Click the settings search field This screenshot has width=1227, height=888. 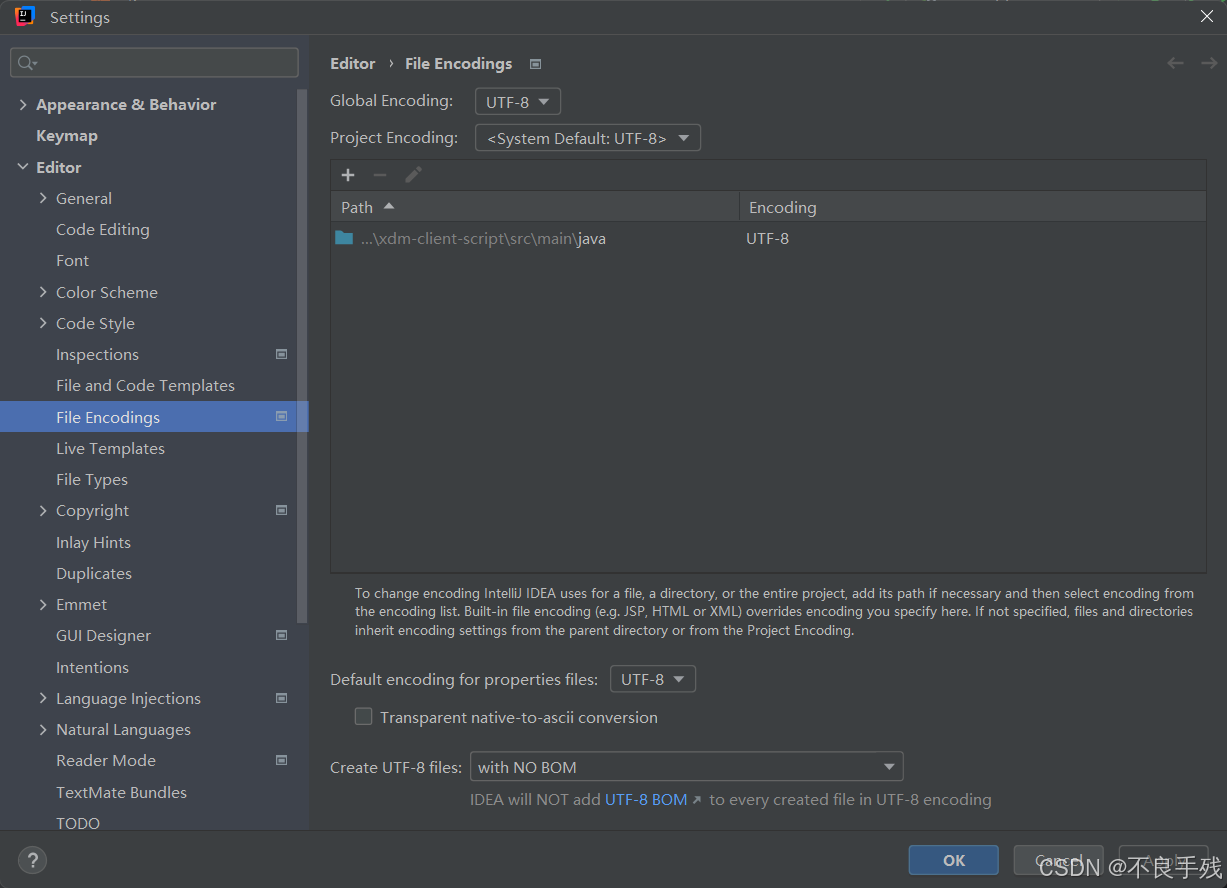point(154,63)
